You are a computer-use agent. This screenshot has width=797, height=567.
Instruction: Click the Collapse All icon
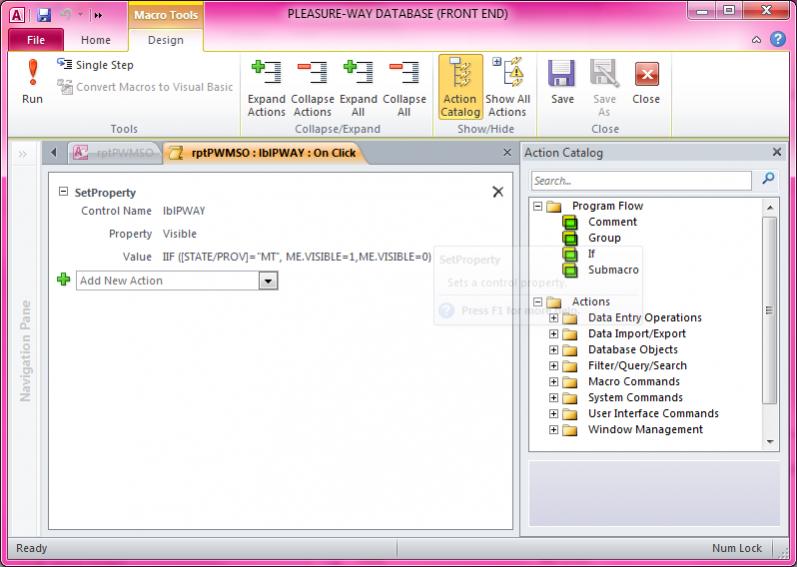click(404, 88)
